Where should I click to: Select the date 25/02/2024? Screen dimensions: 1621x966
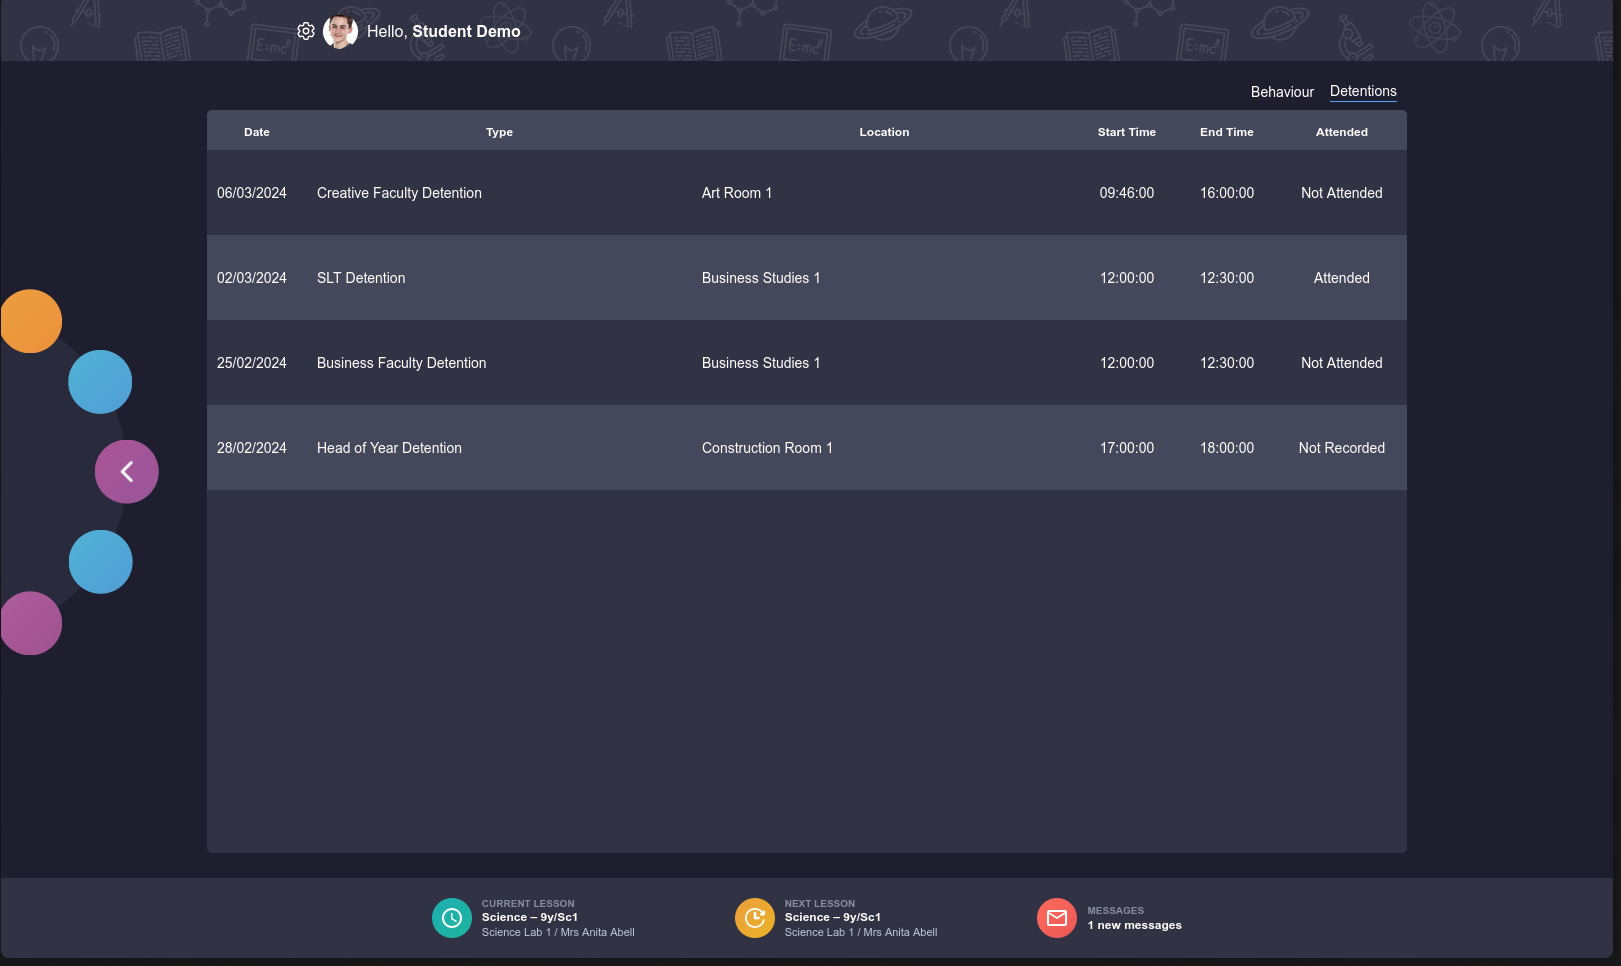[252, 363]
